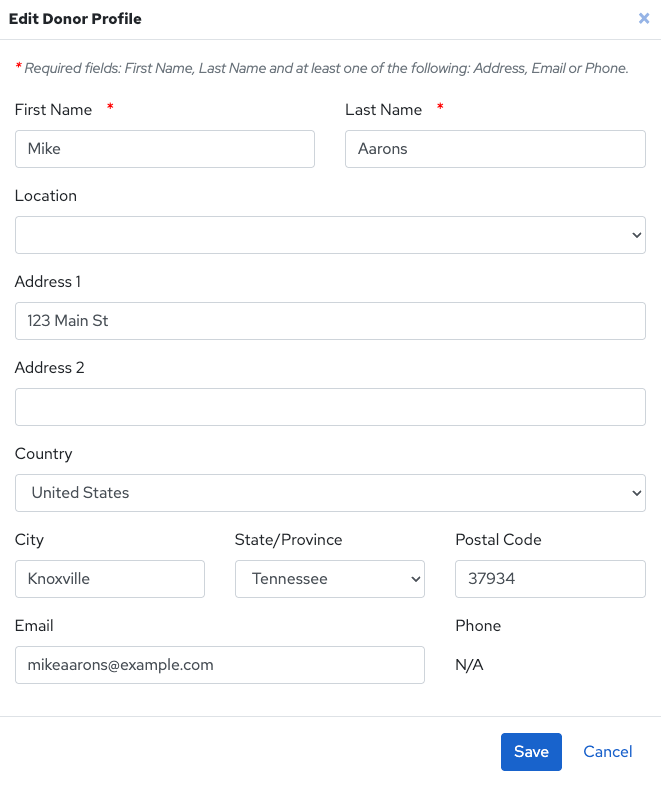This screenshot has height=786, width=661.
Task: Focus the Postal Code field
Action: [x=550, y=579]
